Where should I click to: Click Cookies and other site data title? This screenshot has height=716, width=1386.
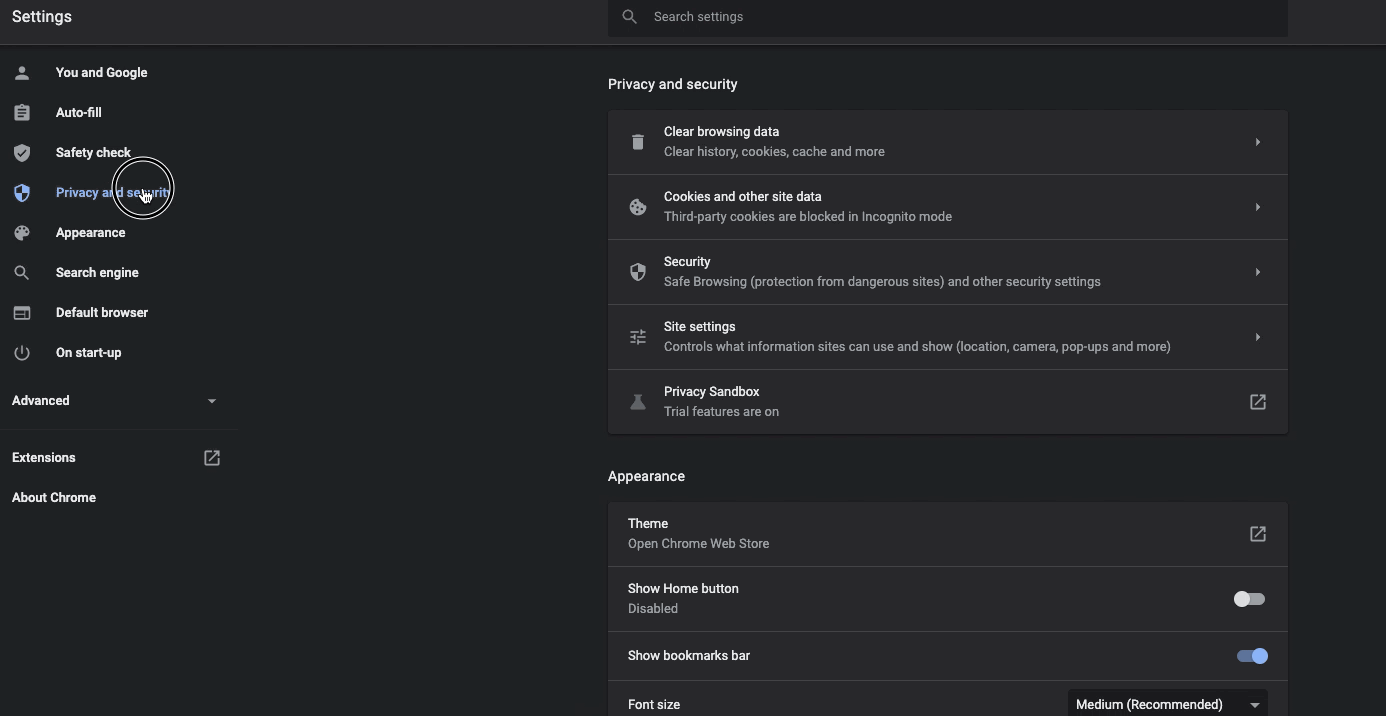[x=743, y=197]
